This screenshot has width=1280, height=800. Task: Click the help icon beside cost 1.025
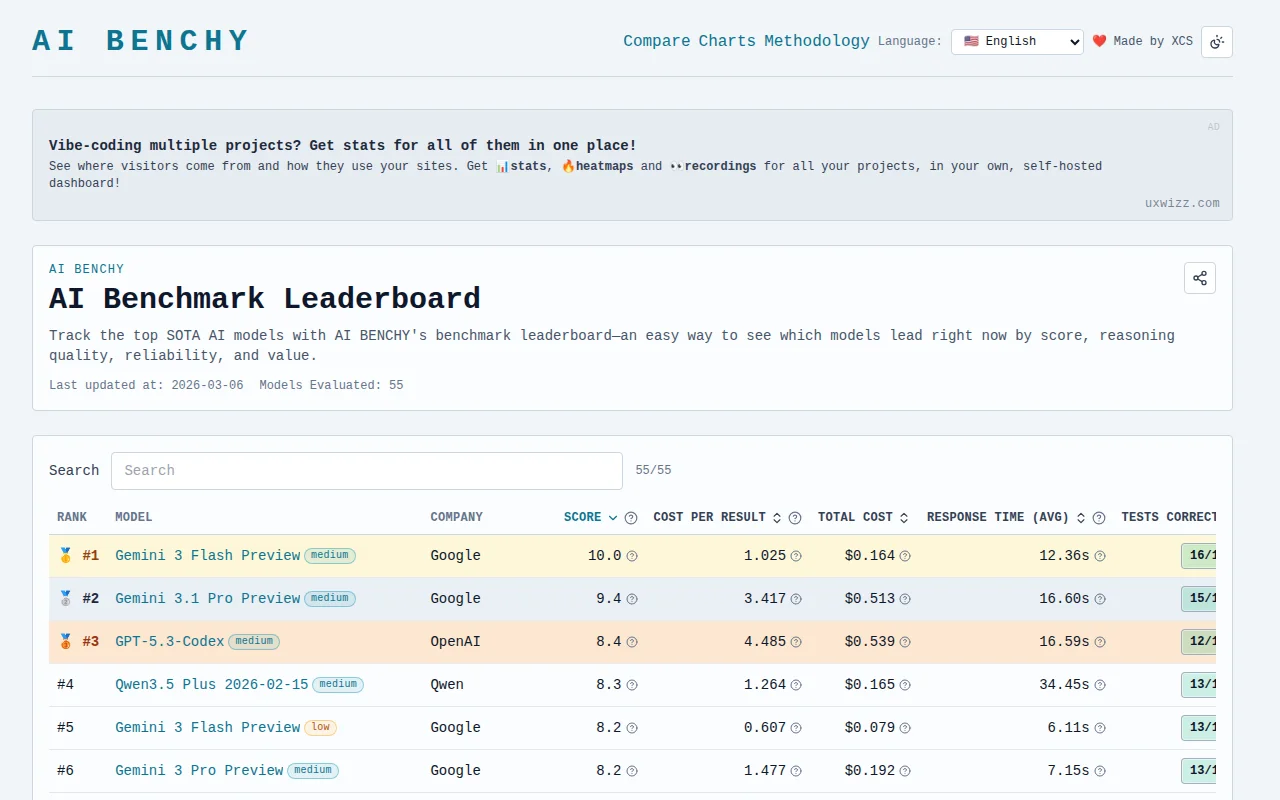(x=796, y=556)
